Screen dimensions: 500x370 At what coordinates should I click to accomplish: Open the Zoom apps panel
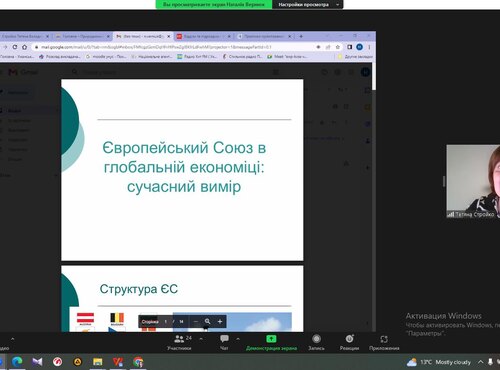[384, 342]
